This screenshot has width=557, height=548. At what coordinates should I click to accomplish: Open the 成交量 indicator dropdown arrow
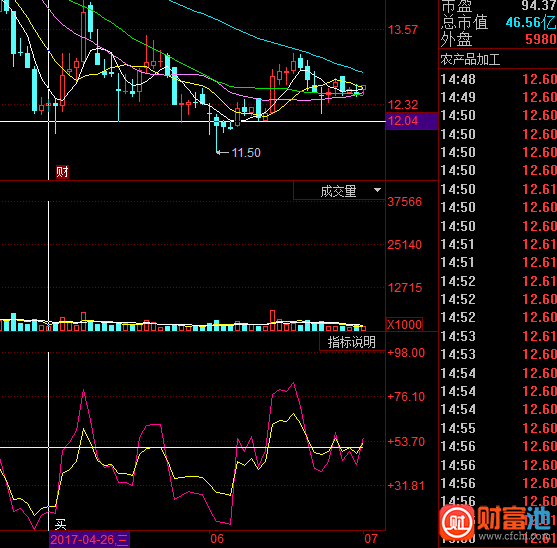tap(377, 190)
